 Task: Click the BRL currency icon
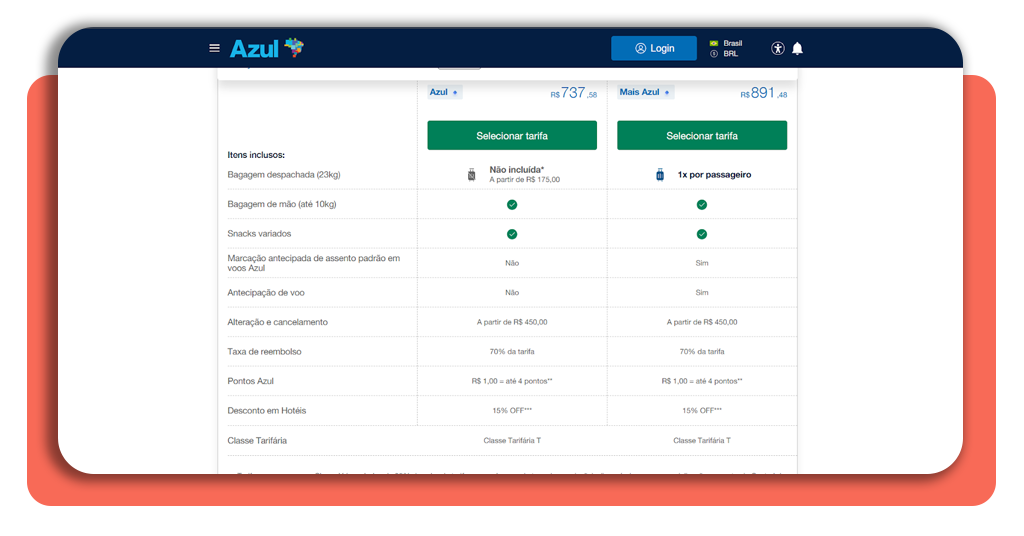point(714,54)
